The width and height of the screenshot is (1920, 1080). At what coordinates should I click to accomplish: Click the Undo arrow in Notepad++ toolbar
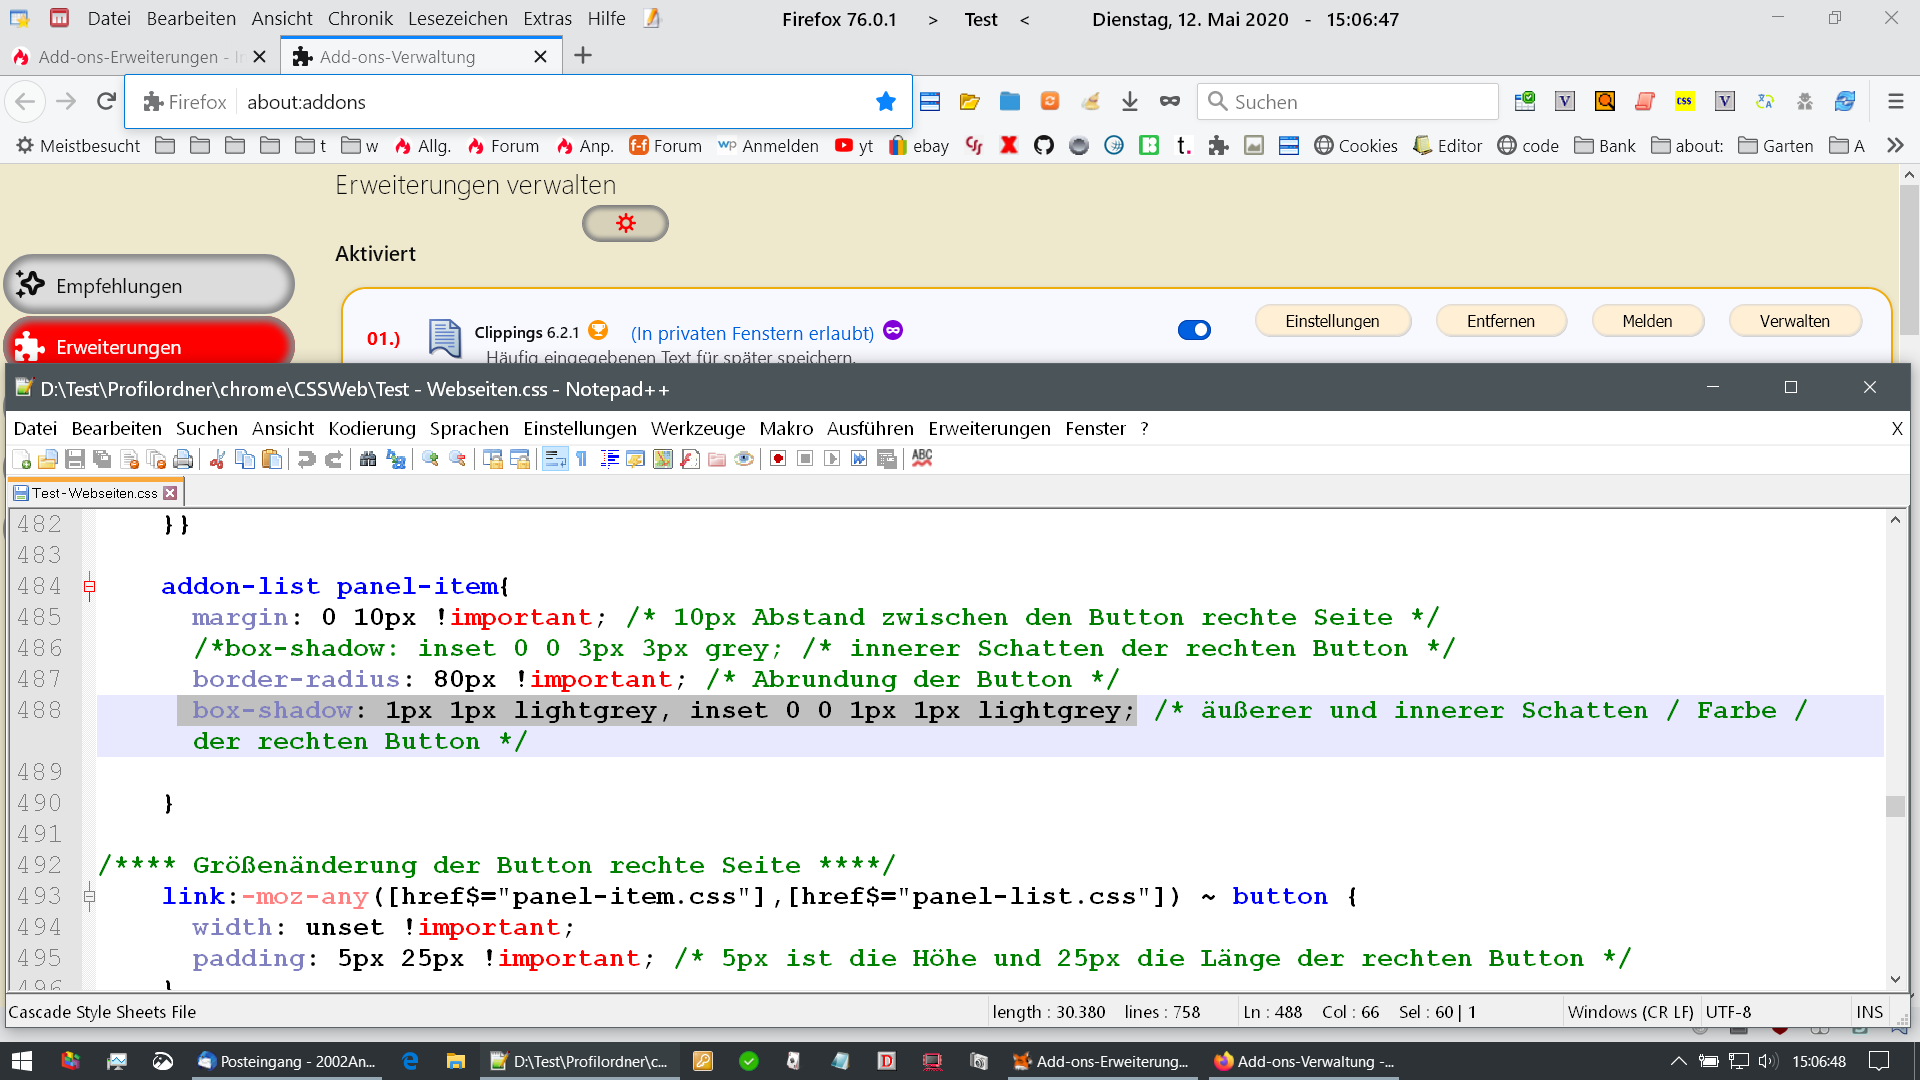[x=307, y=459]
